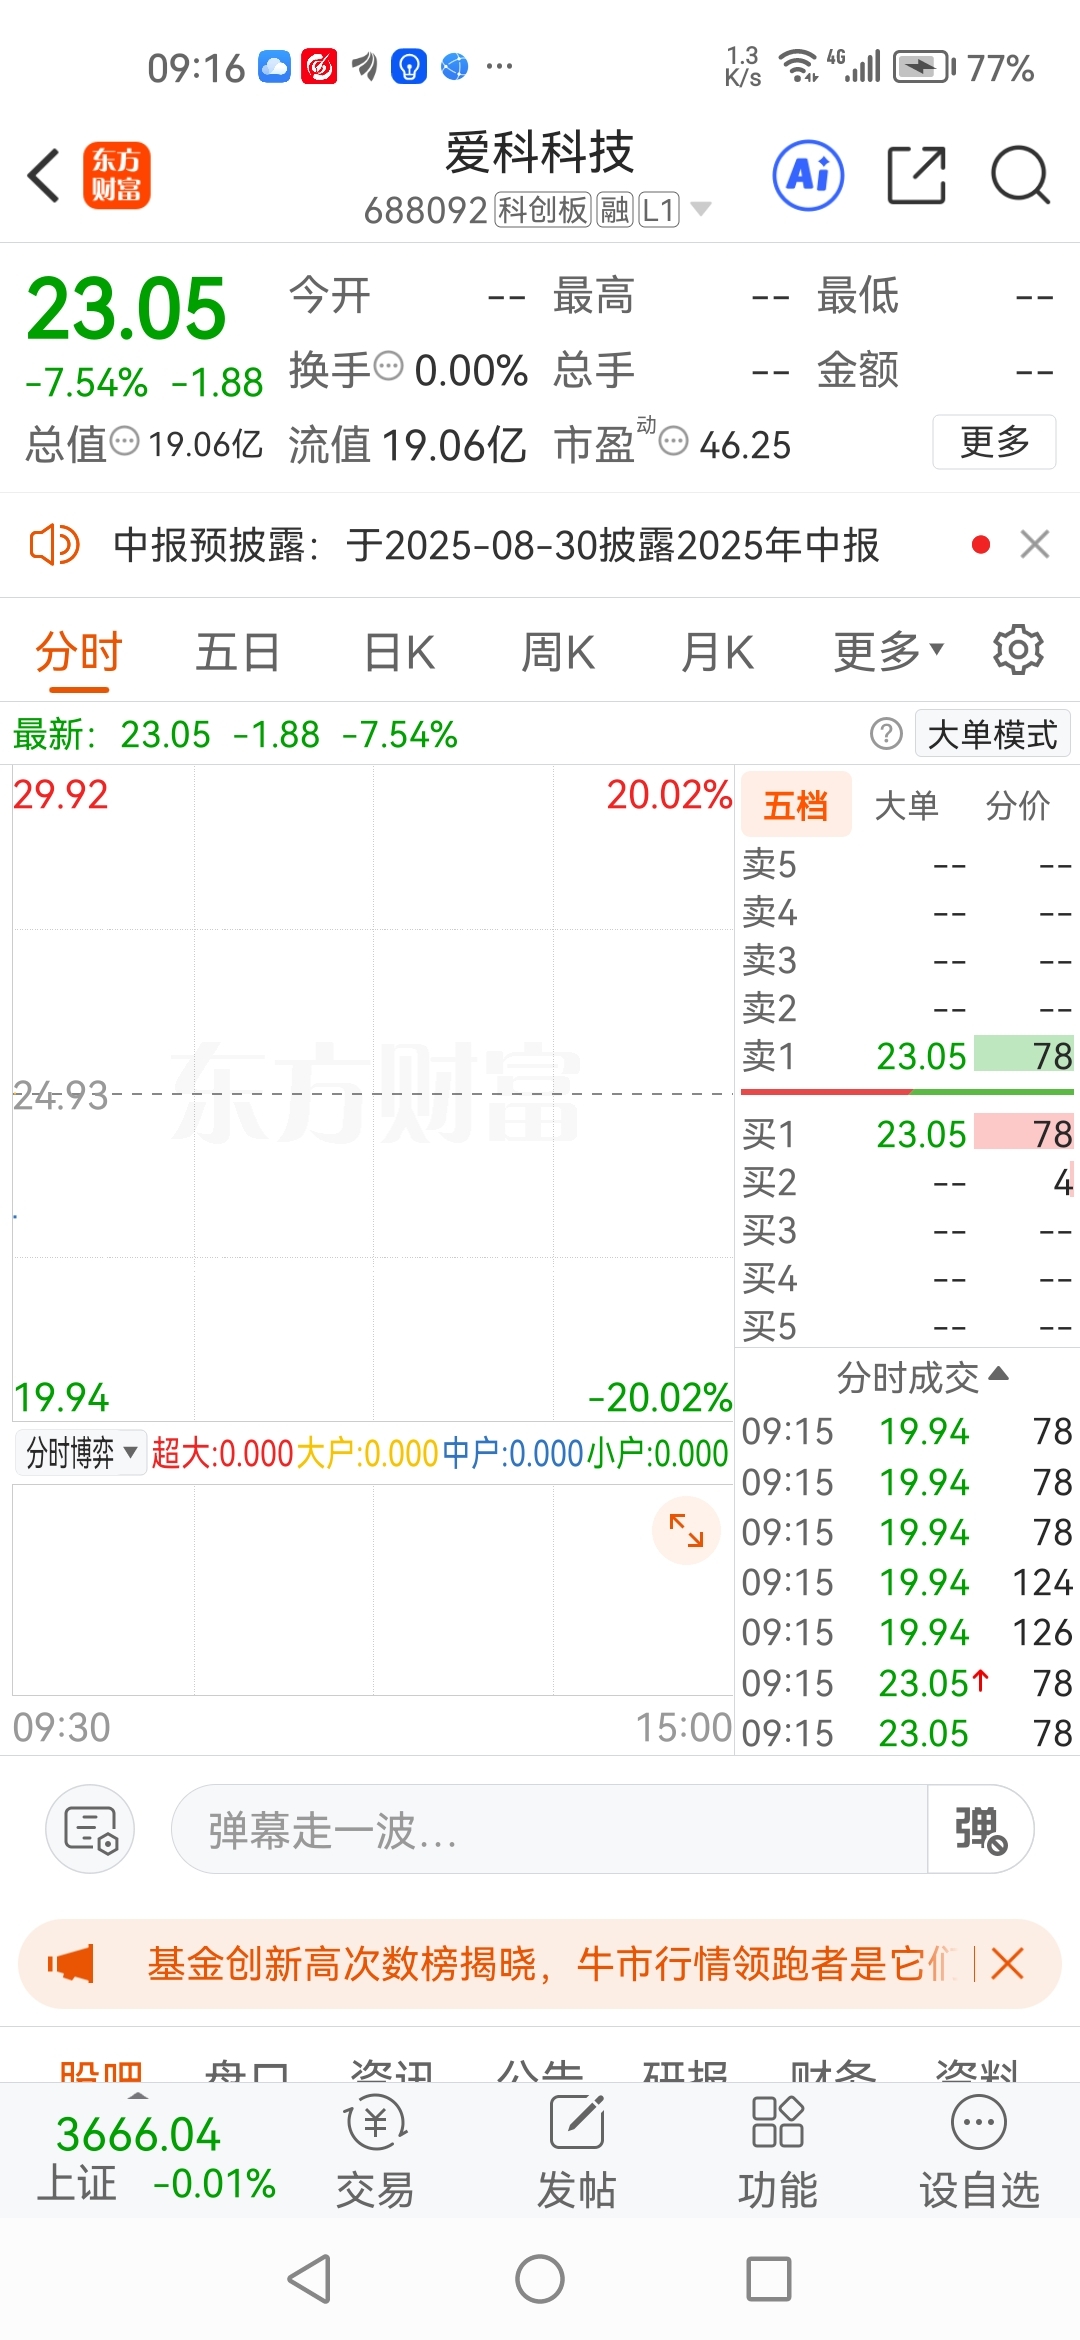The image size is (1080, 2340).
Task: Tap the 融 margin tag
Action: tap(615, 210)
